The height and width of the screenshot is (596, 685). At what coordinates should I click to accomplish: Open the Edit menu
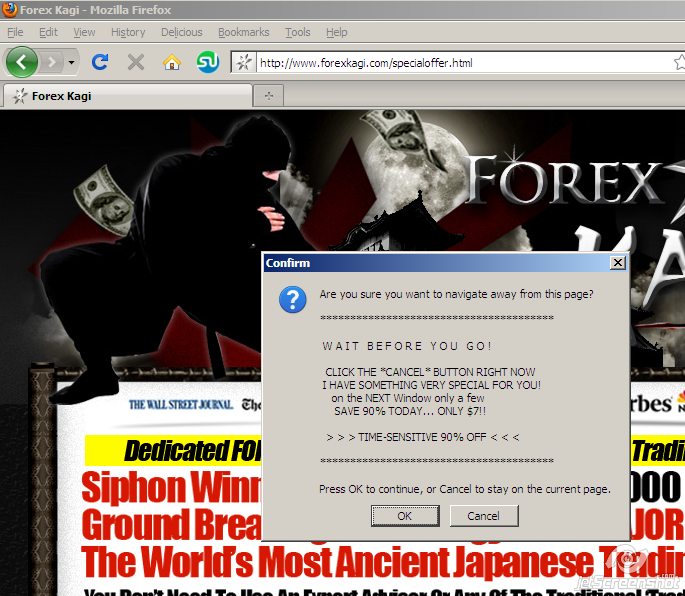tap(48, 32)
